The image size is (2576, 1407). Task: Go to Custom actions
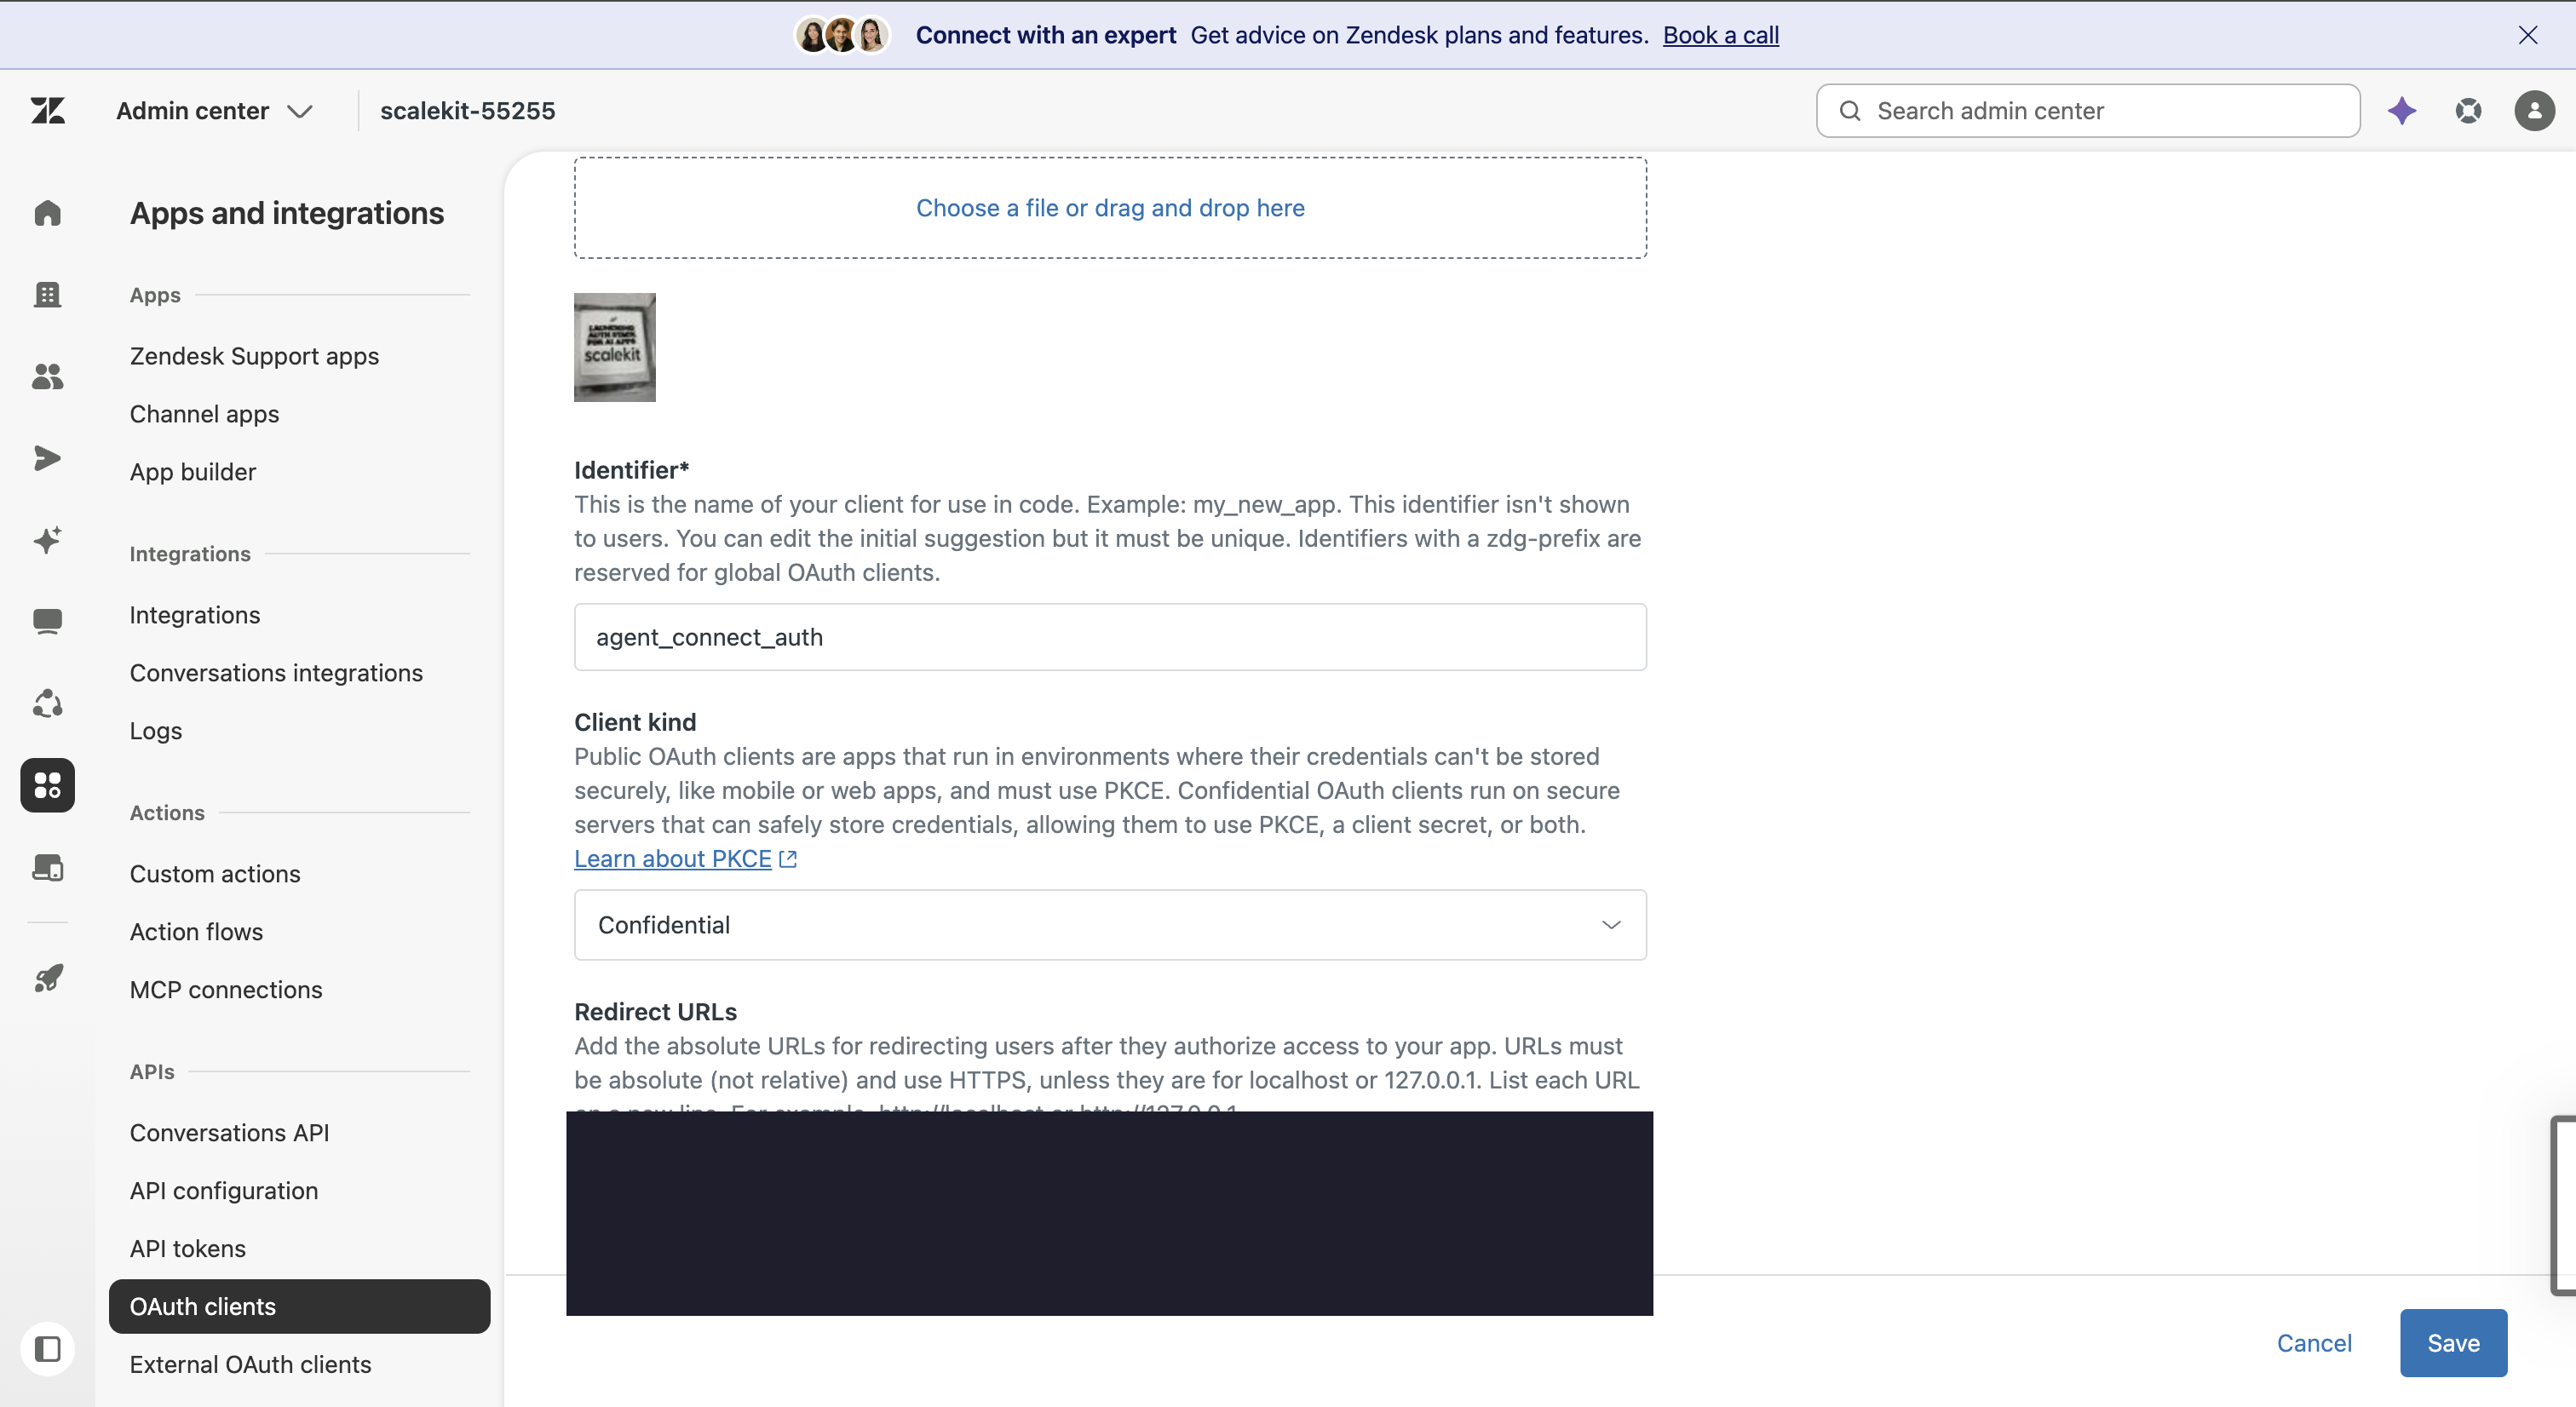pyautogui.click(x=215, y=874)
